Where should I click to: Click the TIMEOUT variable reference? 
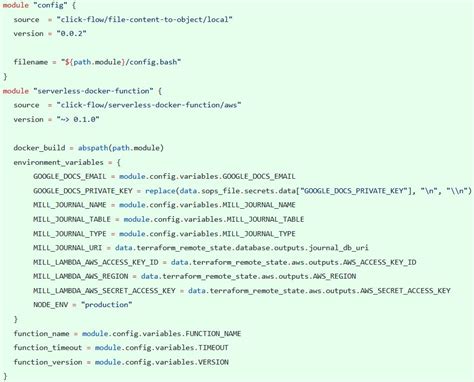pyautogui.click(x=213, y=348)
